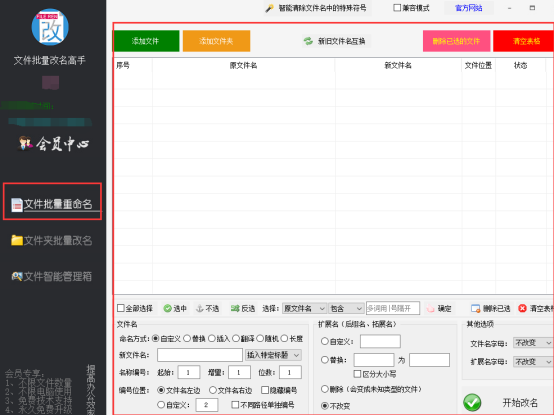Click the red 清空表格 button
This screenshot has height=416, width=554.
524,41
